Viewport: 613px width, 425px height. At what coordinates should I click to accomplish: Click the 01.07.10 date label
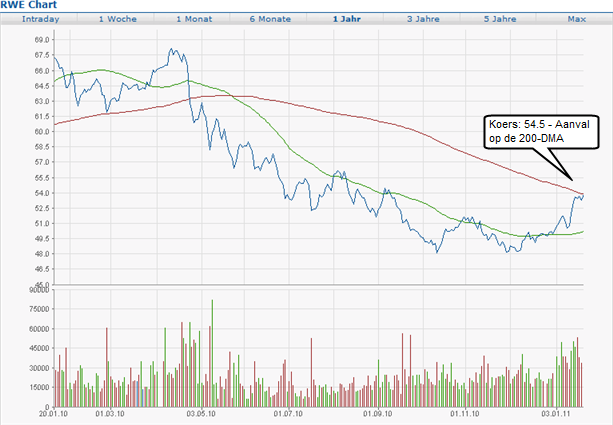point(289,412)
